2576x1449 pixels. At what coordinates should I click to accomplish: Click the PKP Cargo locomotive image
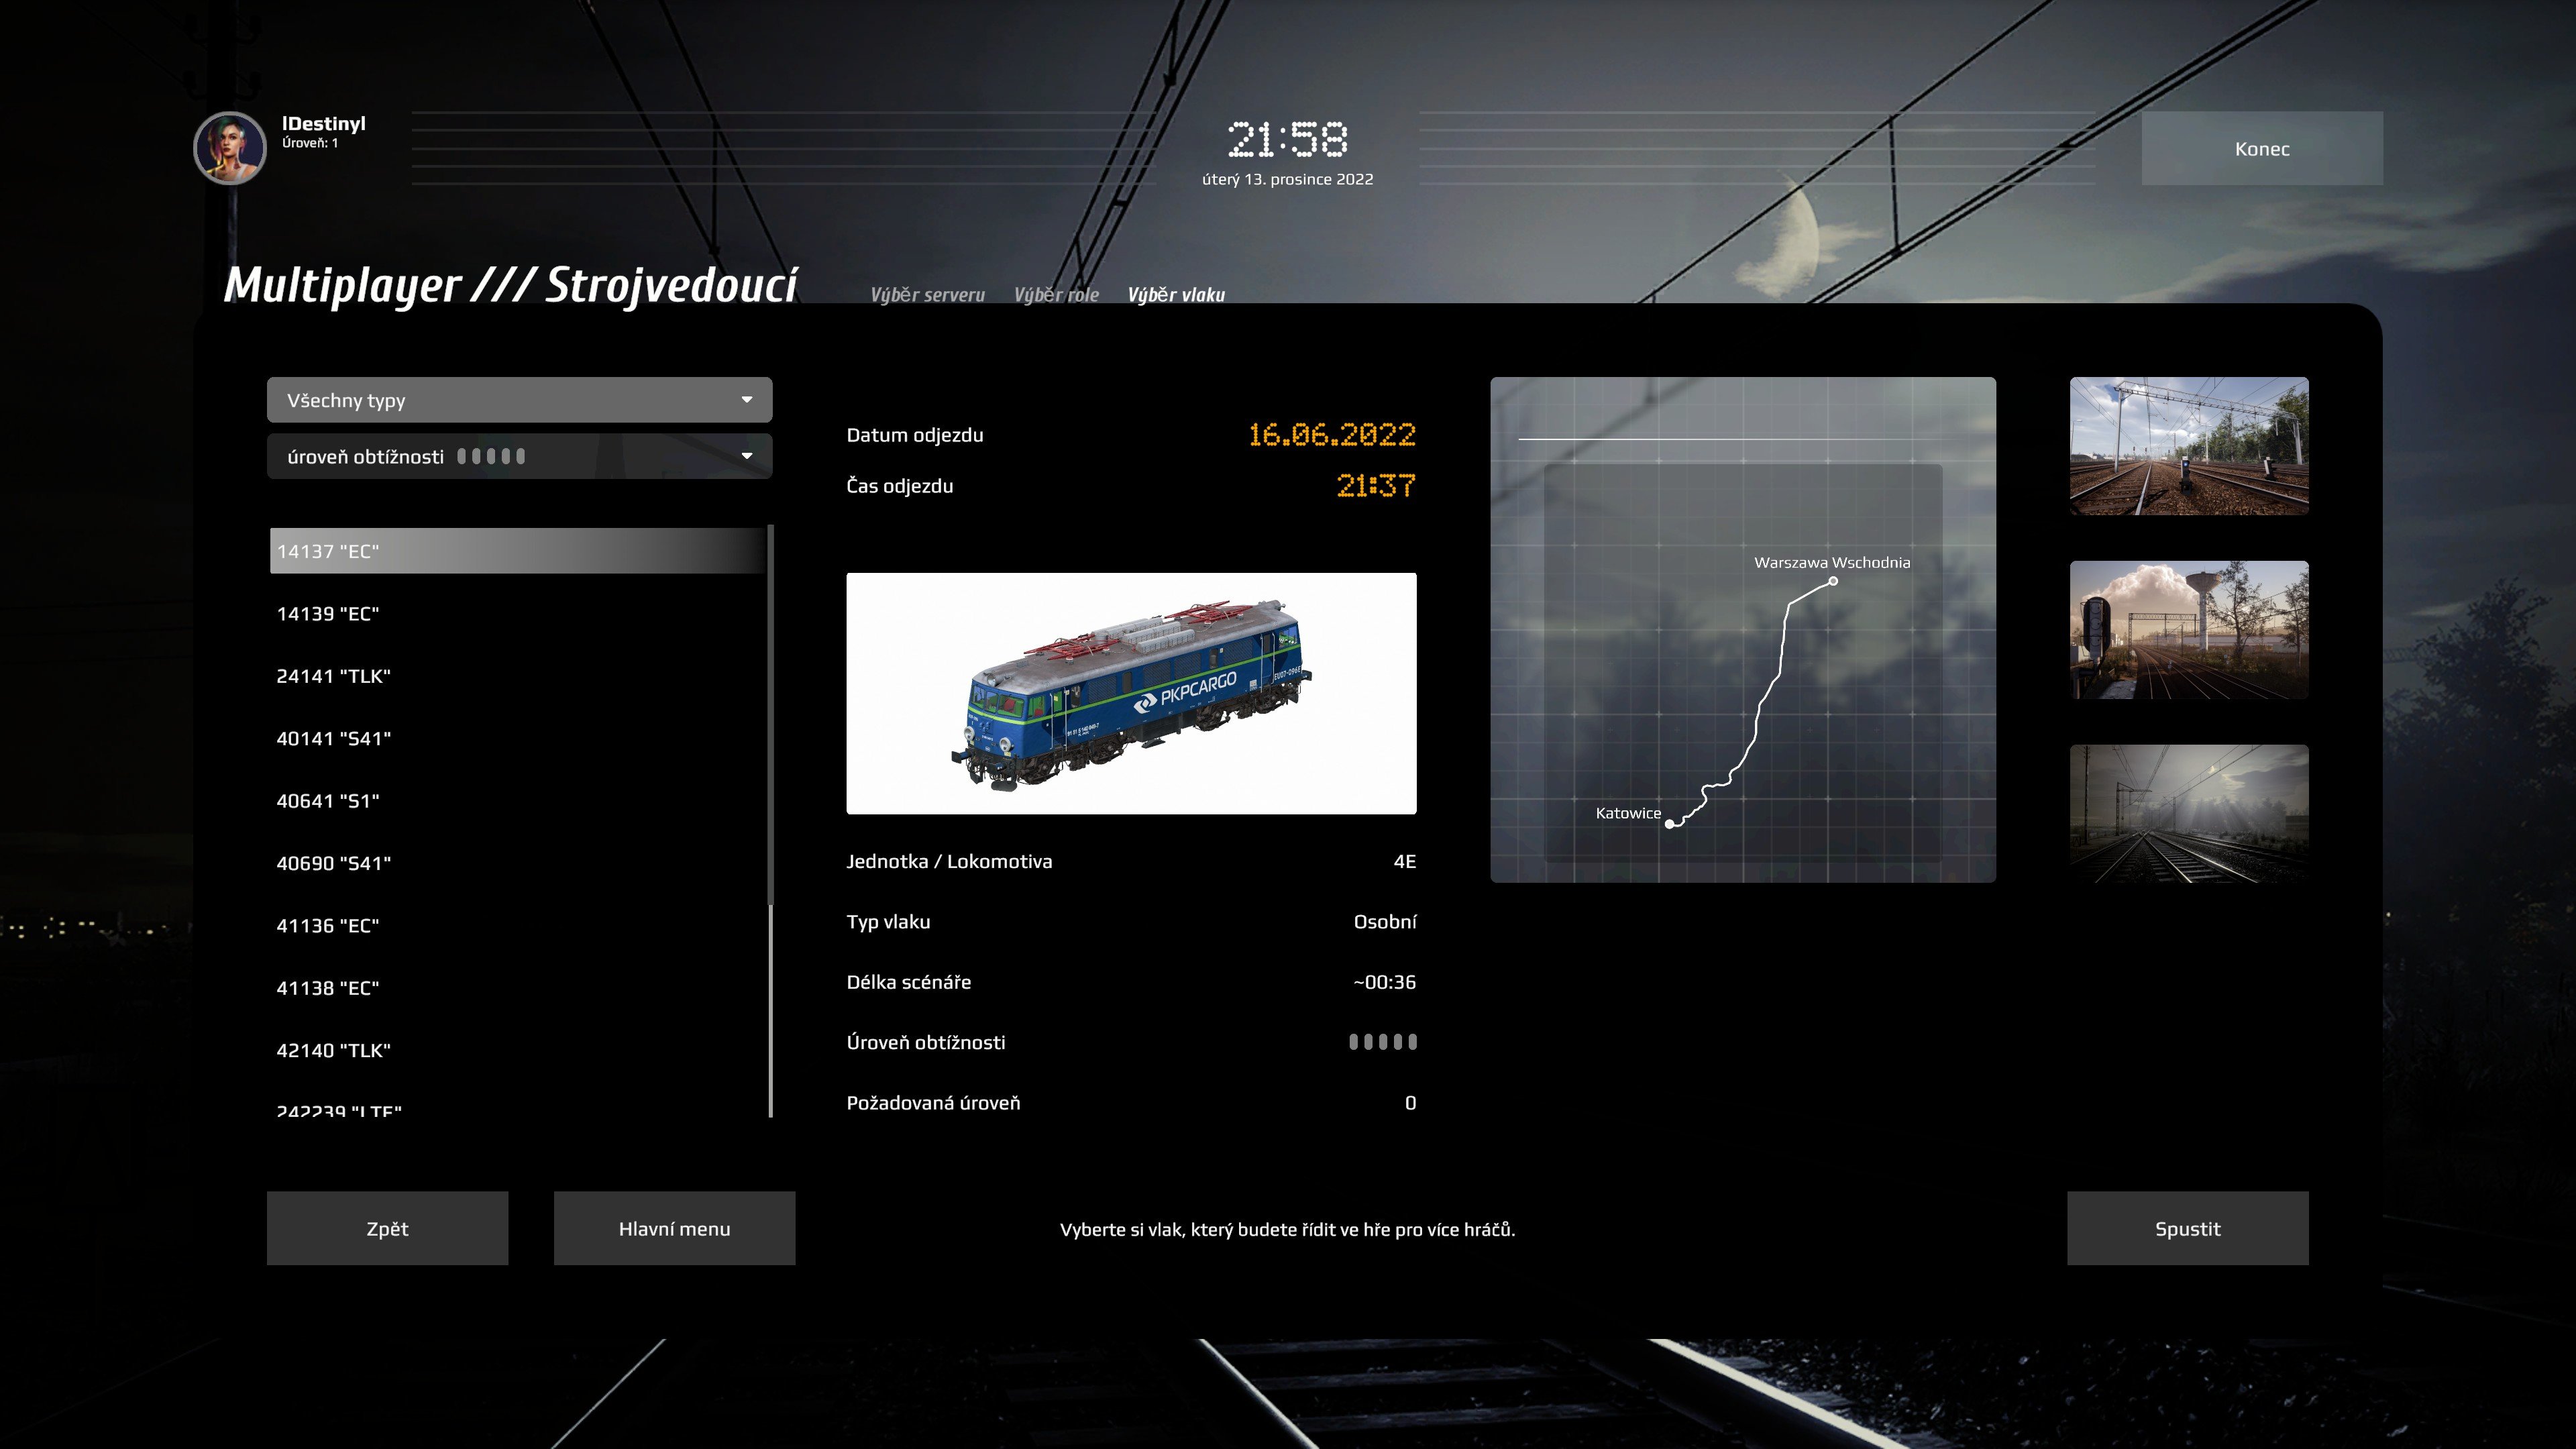click(x=1130, y=693)
